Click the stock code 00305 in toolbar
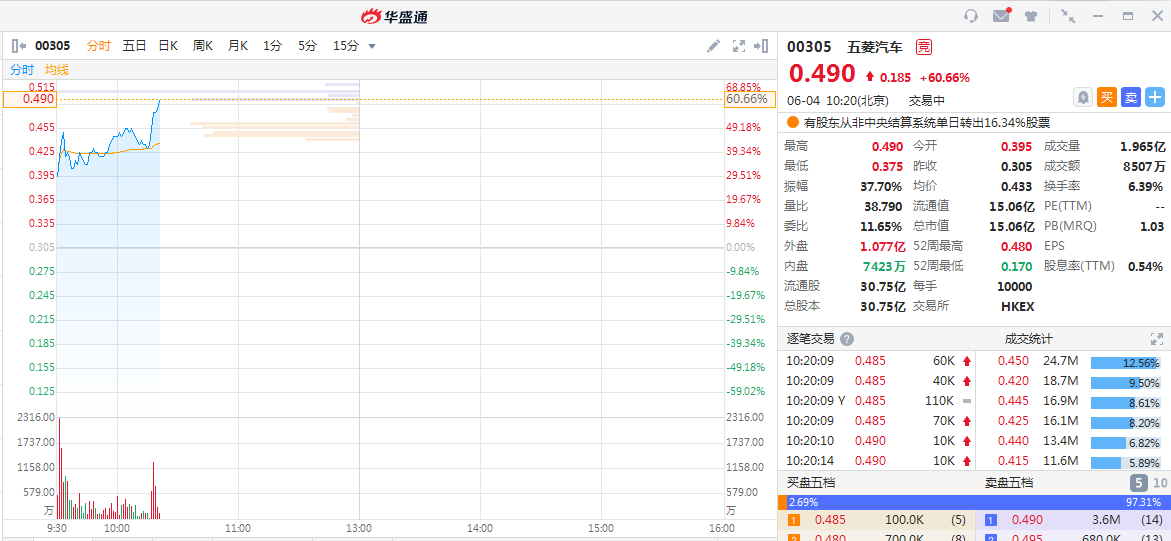The height and width of the screenshot is (541, 1171). [52, 46]
